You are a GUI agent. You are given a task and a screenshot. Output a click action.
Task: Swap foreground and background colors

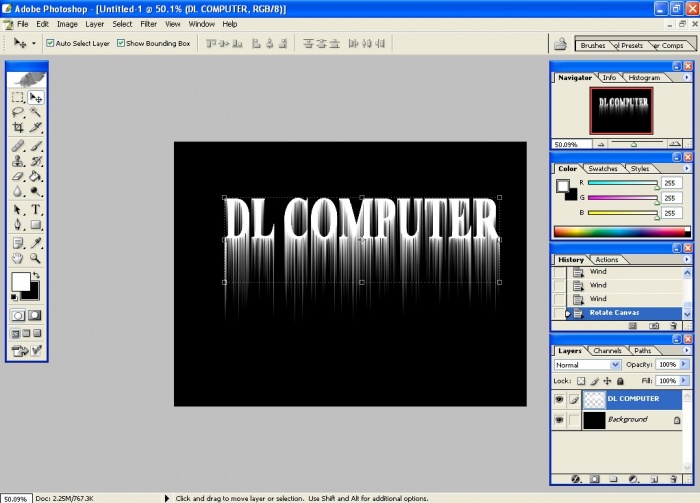tap(36, 275)
